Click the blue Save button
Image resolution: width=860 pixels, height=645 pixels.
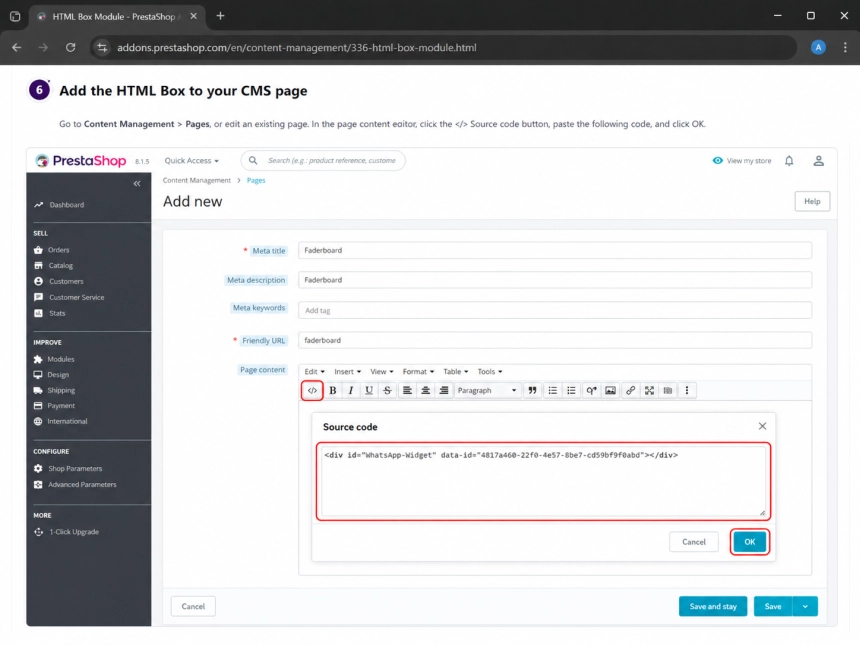click(x=773, y=606)
